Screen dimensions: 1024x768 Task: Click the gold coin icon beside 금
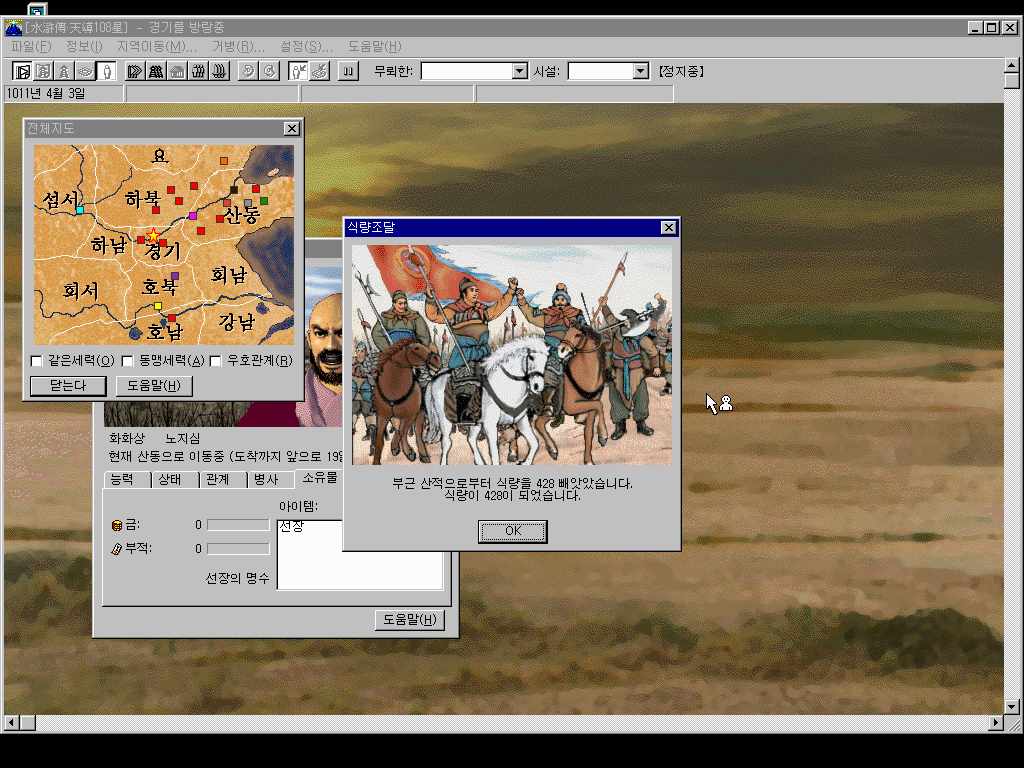[x=117, y=525]
